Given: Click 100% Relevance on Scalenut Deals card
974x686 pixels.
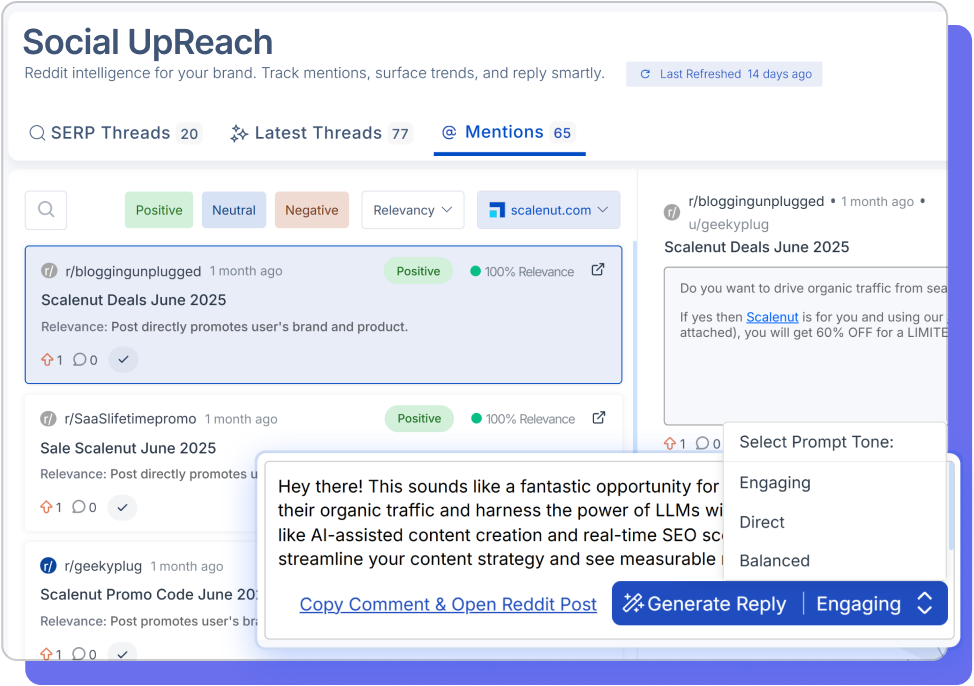Looking at the screenshot, I should point(522,272).
